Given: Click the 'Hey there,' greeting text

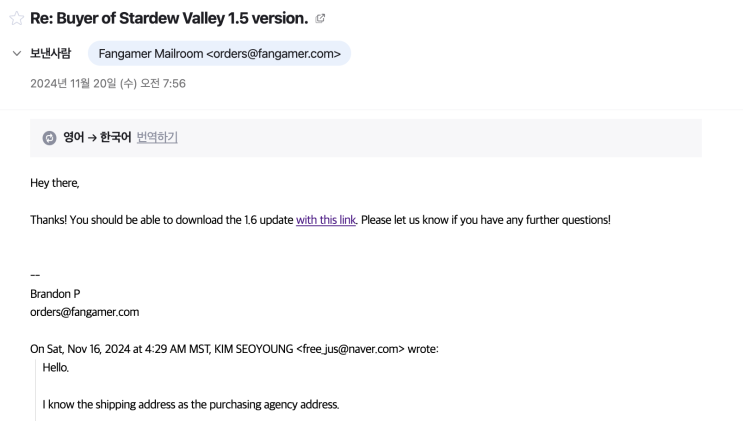Looking at the screenshot, I should click(54, 183).
